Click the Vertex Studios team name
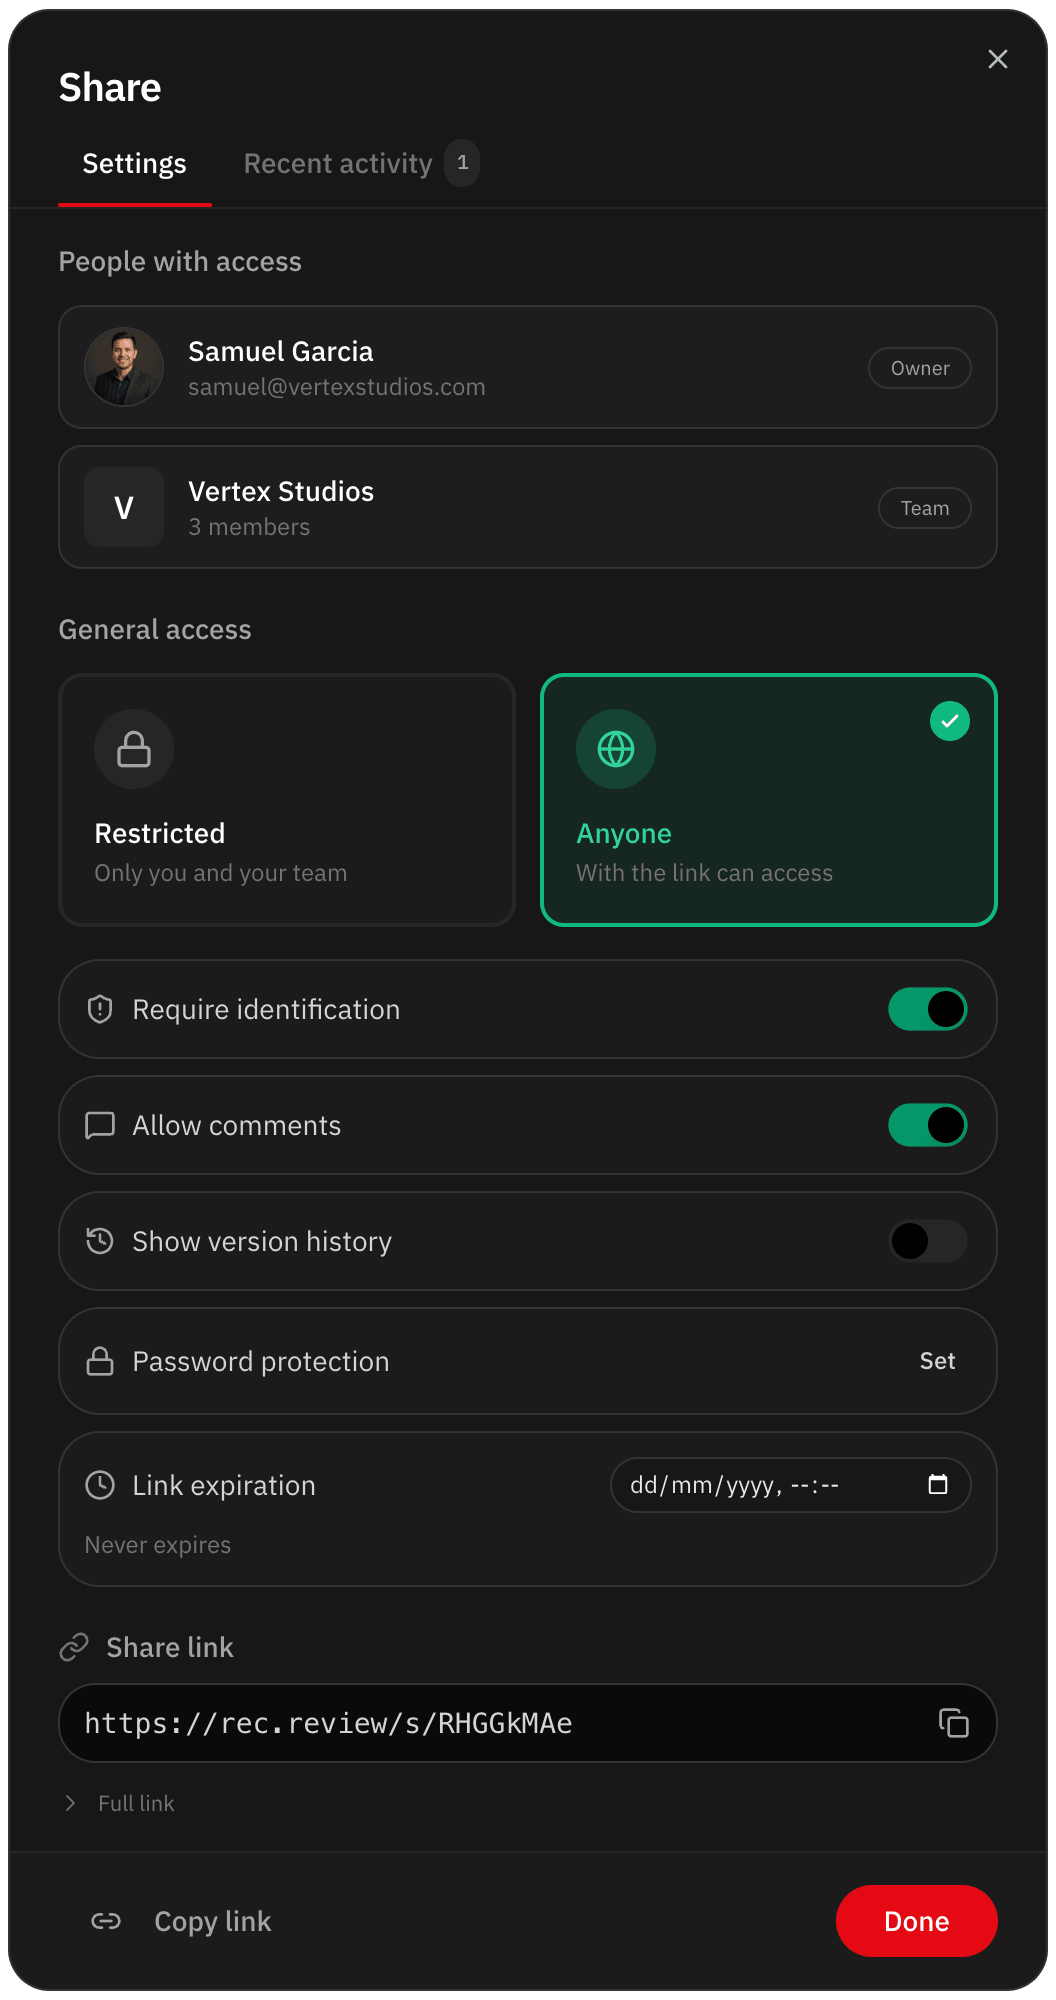1056x2000 pixels. coord(281,492)
